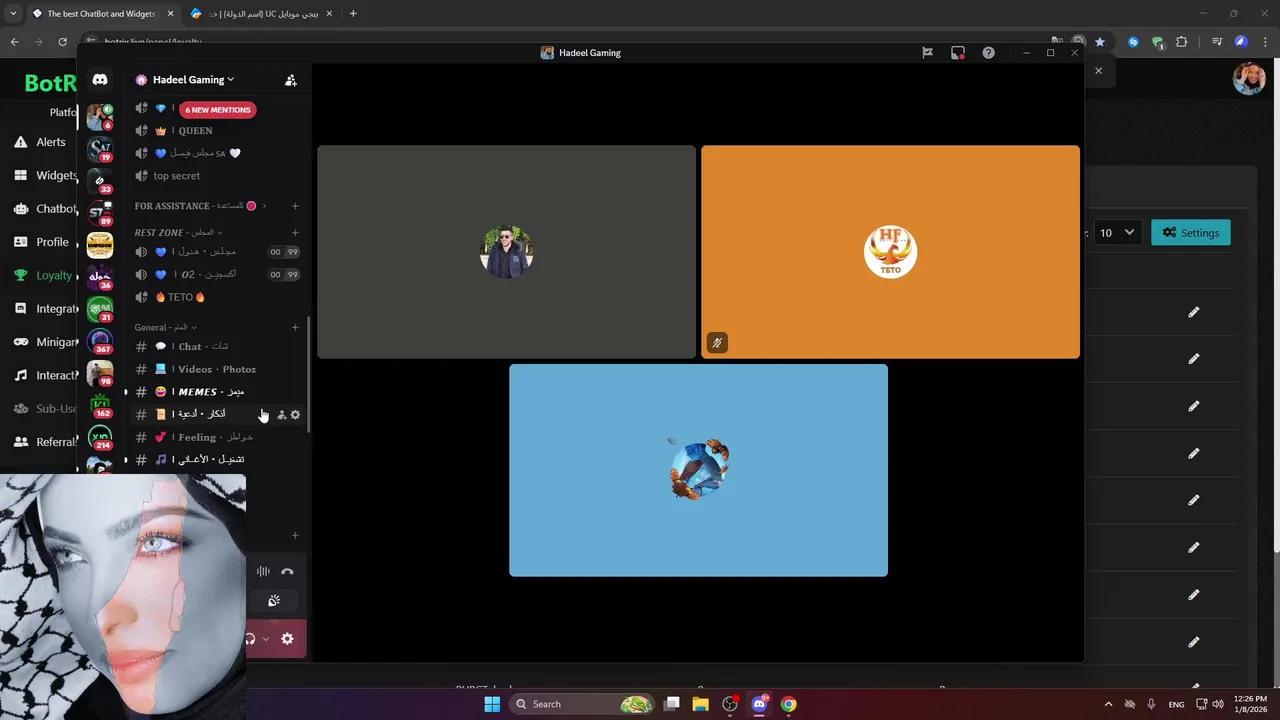Open Discord checkpoint flag icon in title bar

(x=927, y=53)
